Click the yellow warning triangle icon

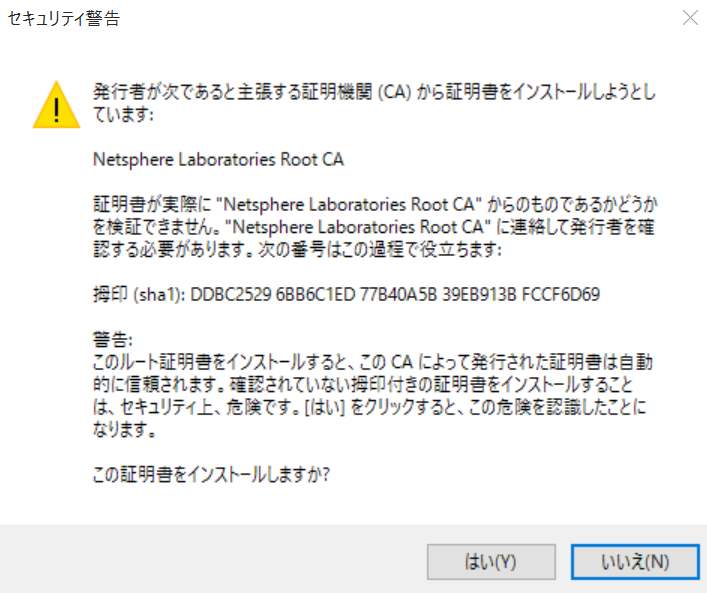click(56, 105)
